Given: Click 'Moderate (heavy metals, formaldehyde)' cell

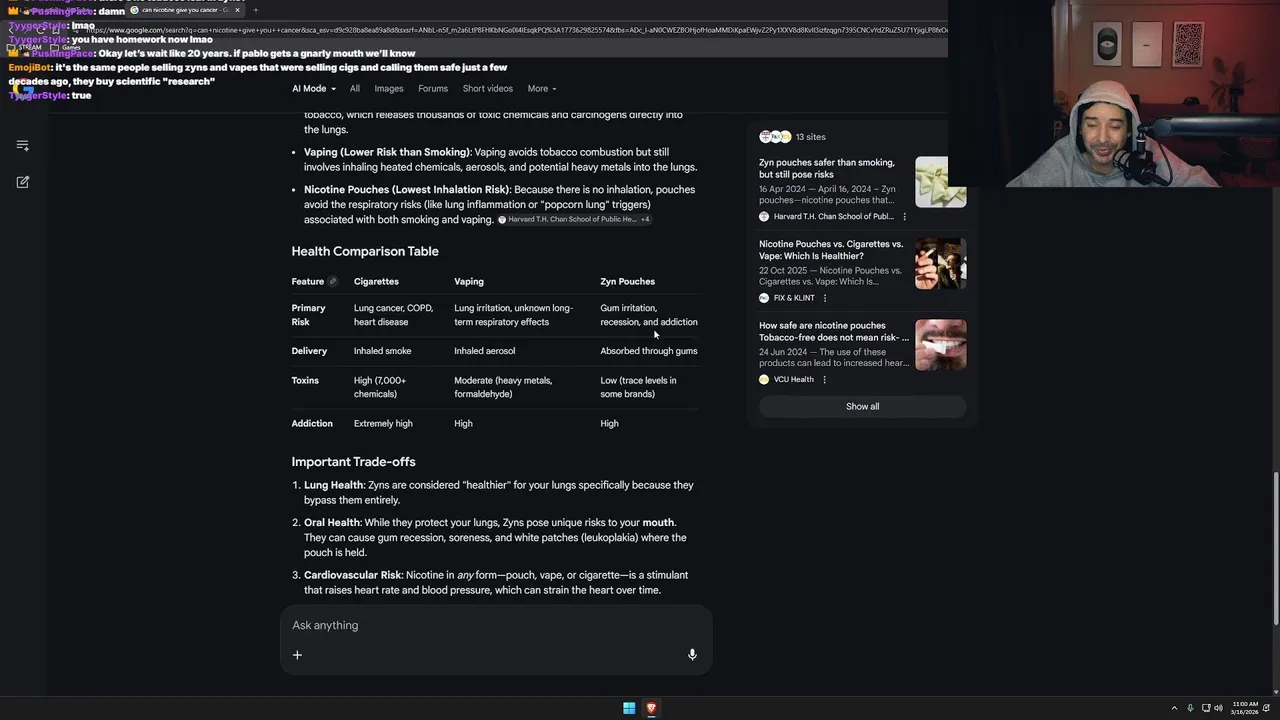Looking at the screenshot, I should click(503, 387).
